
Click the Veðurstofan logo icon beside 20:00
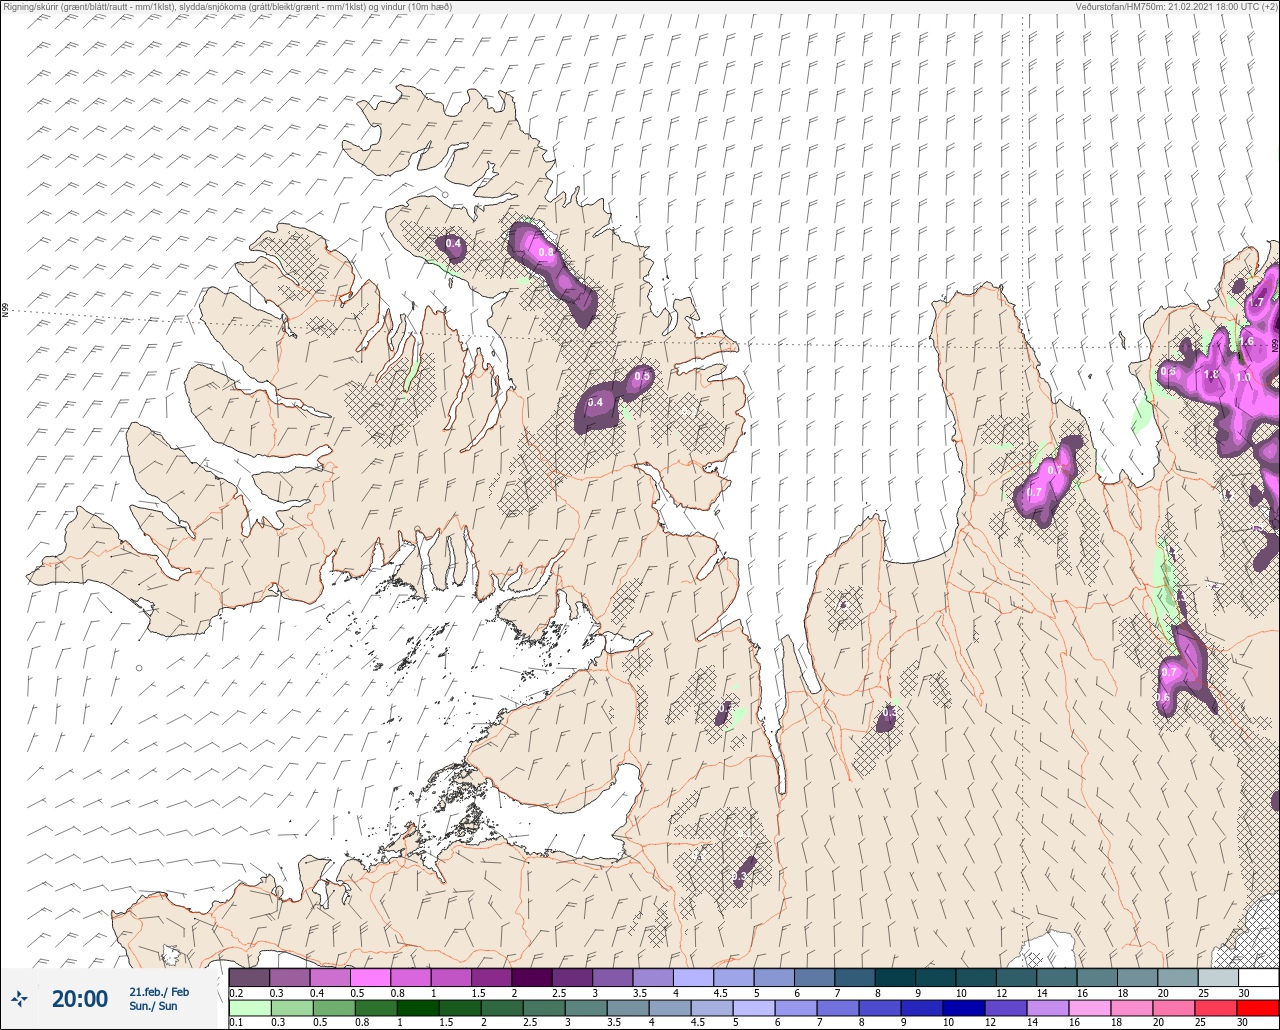pos(19,998)
